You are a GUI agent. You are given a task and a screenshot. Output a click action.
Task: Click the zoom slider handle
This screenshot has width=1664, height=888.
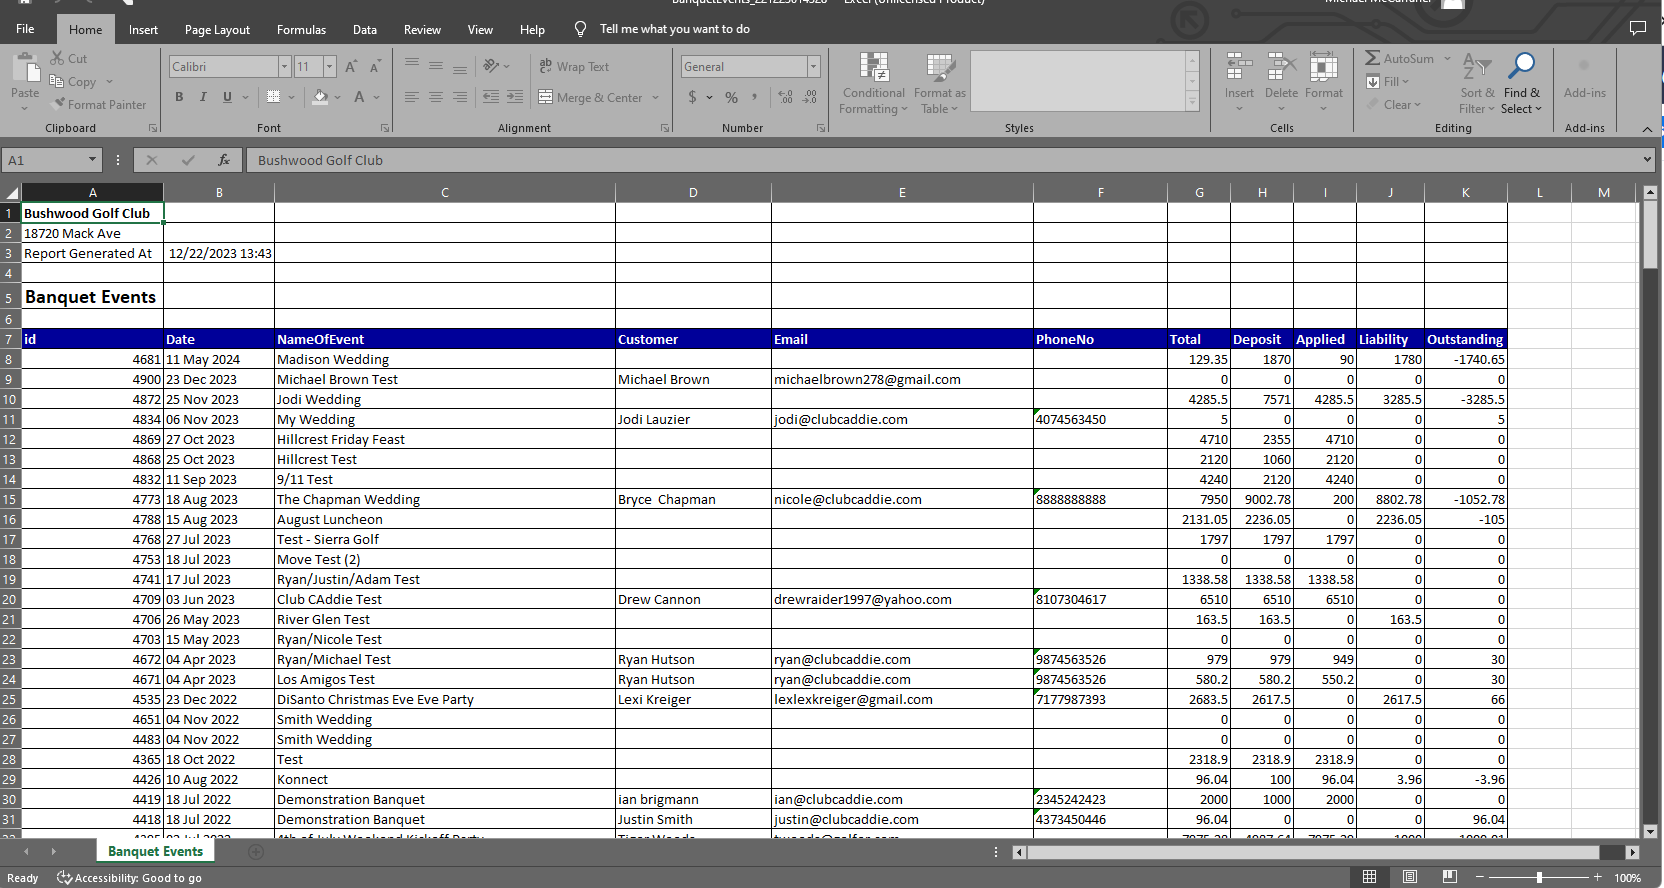(x=1539, y=877)
